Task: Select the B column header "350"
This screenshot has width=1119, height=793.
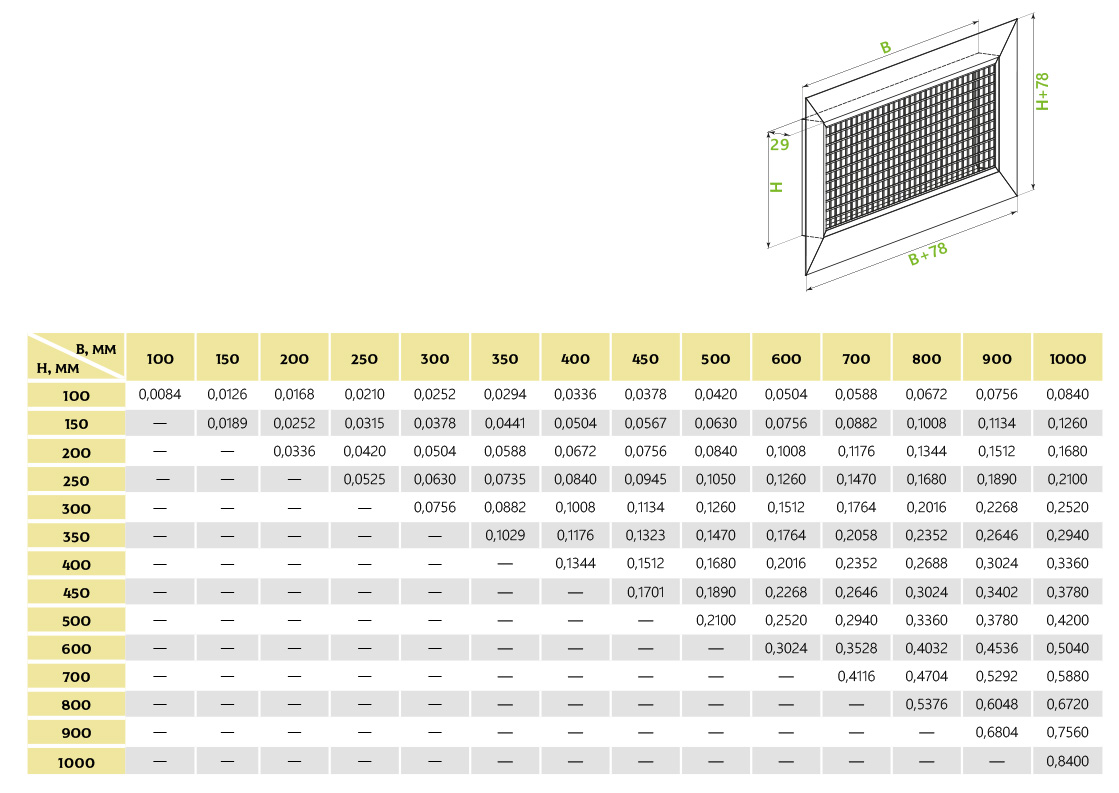Action: 505,359
